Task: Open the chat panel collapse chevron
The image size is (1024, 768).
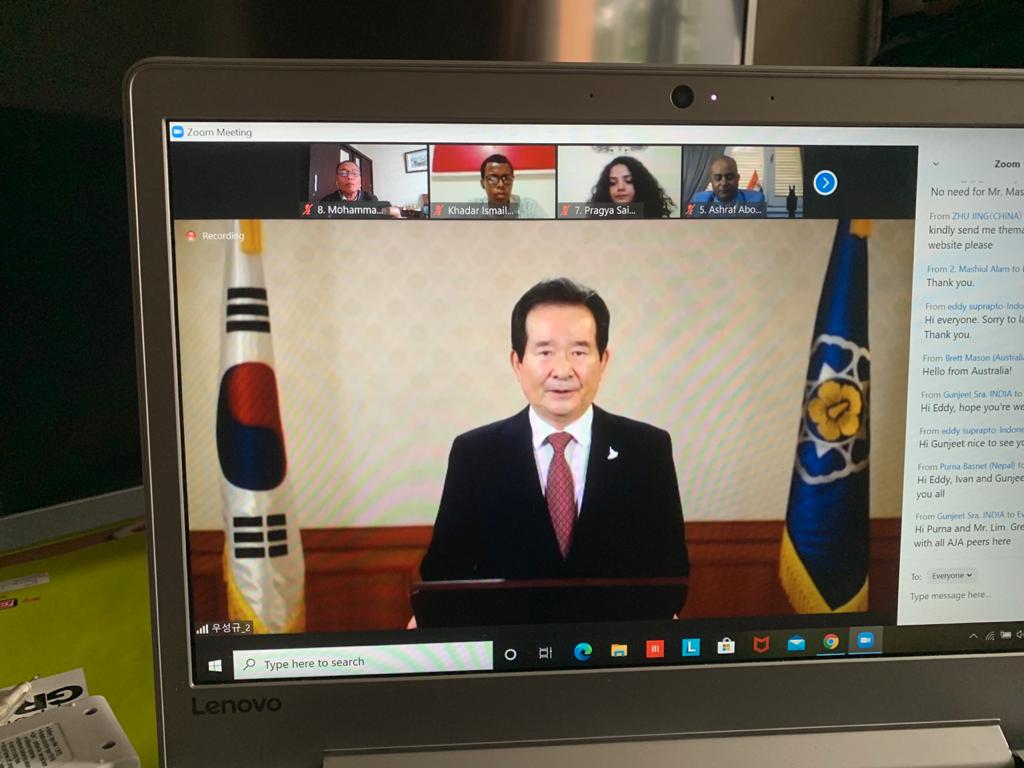Action: click(x=936, y=164)
